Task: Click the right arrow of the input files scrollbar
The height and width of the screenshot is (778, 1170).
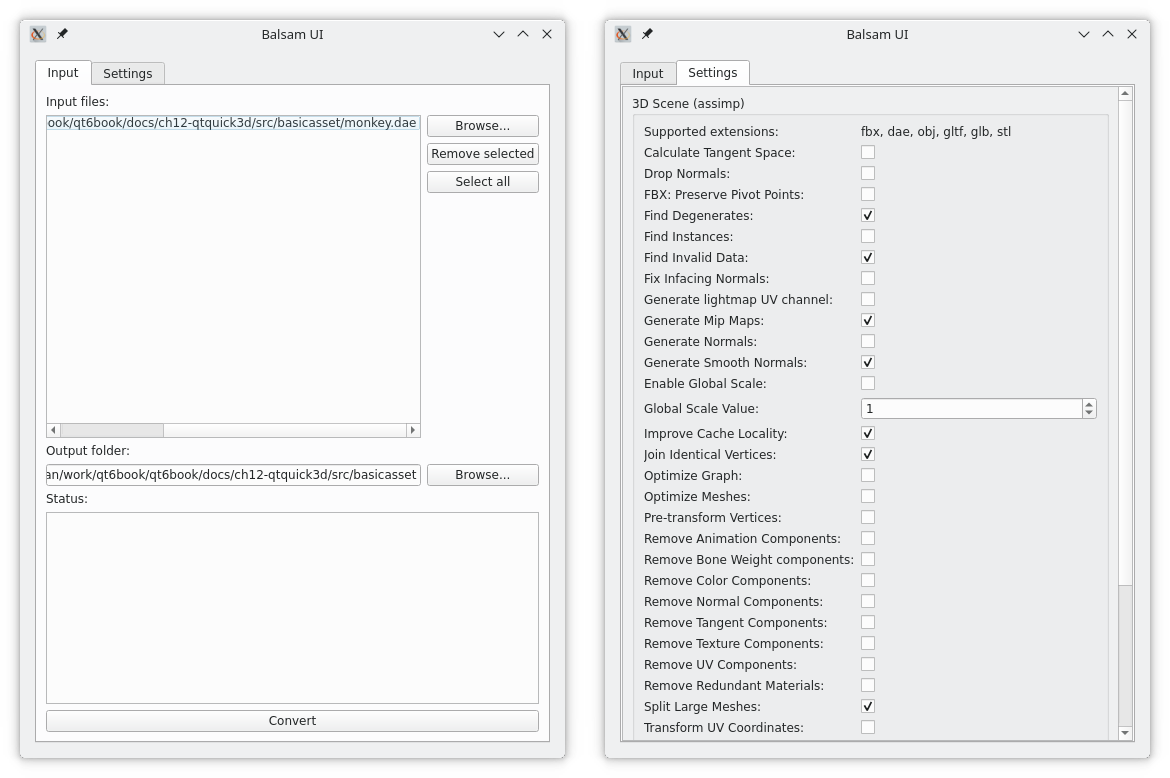Action: point(412,429)
